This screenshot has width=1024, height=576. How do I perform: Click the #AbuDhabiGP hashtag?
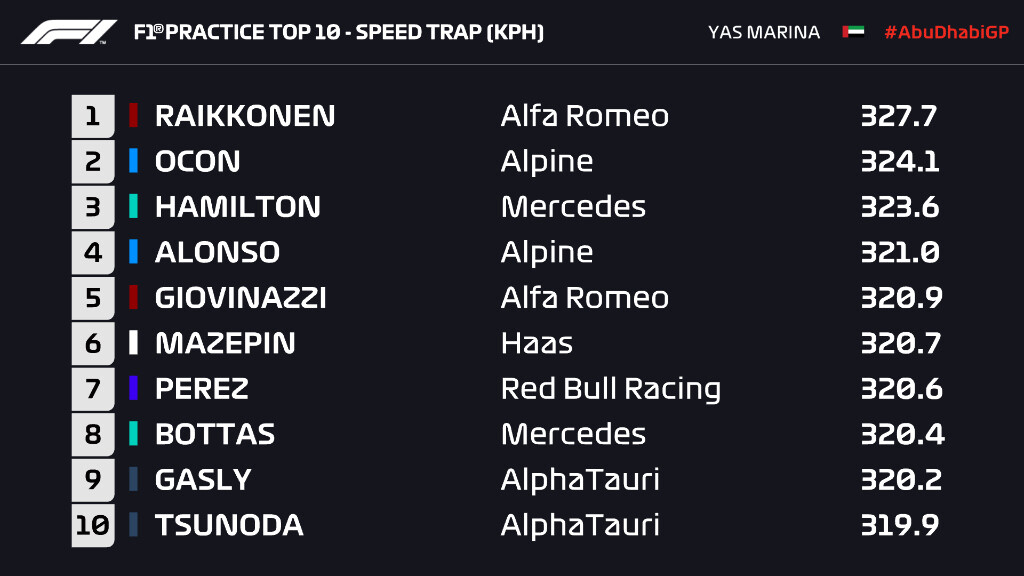pos(946,32)
